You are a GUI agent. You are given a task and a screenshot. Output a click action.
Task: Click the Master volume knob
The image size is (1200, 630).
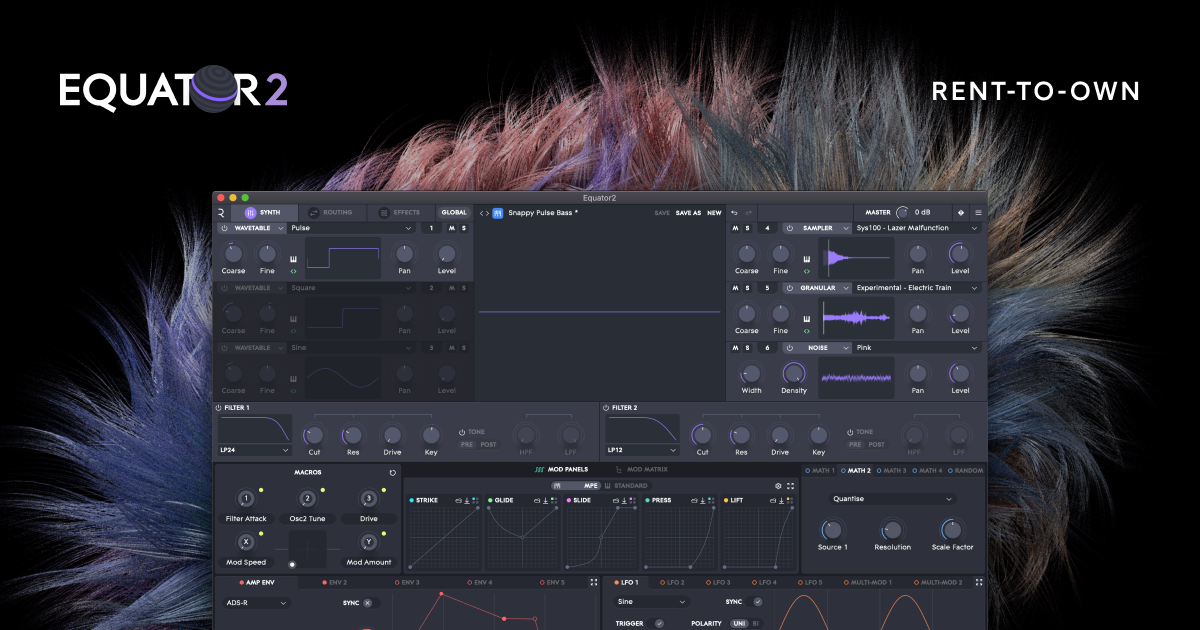click(902, 213)
